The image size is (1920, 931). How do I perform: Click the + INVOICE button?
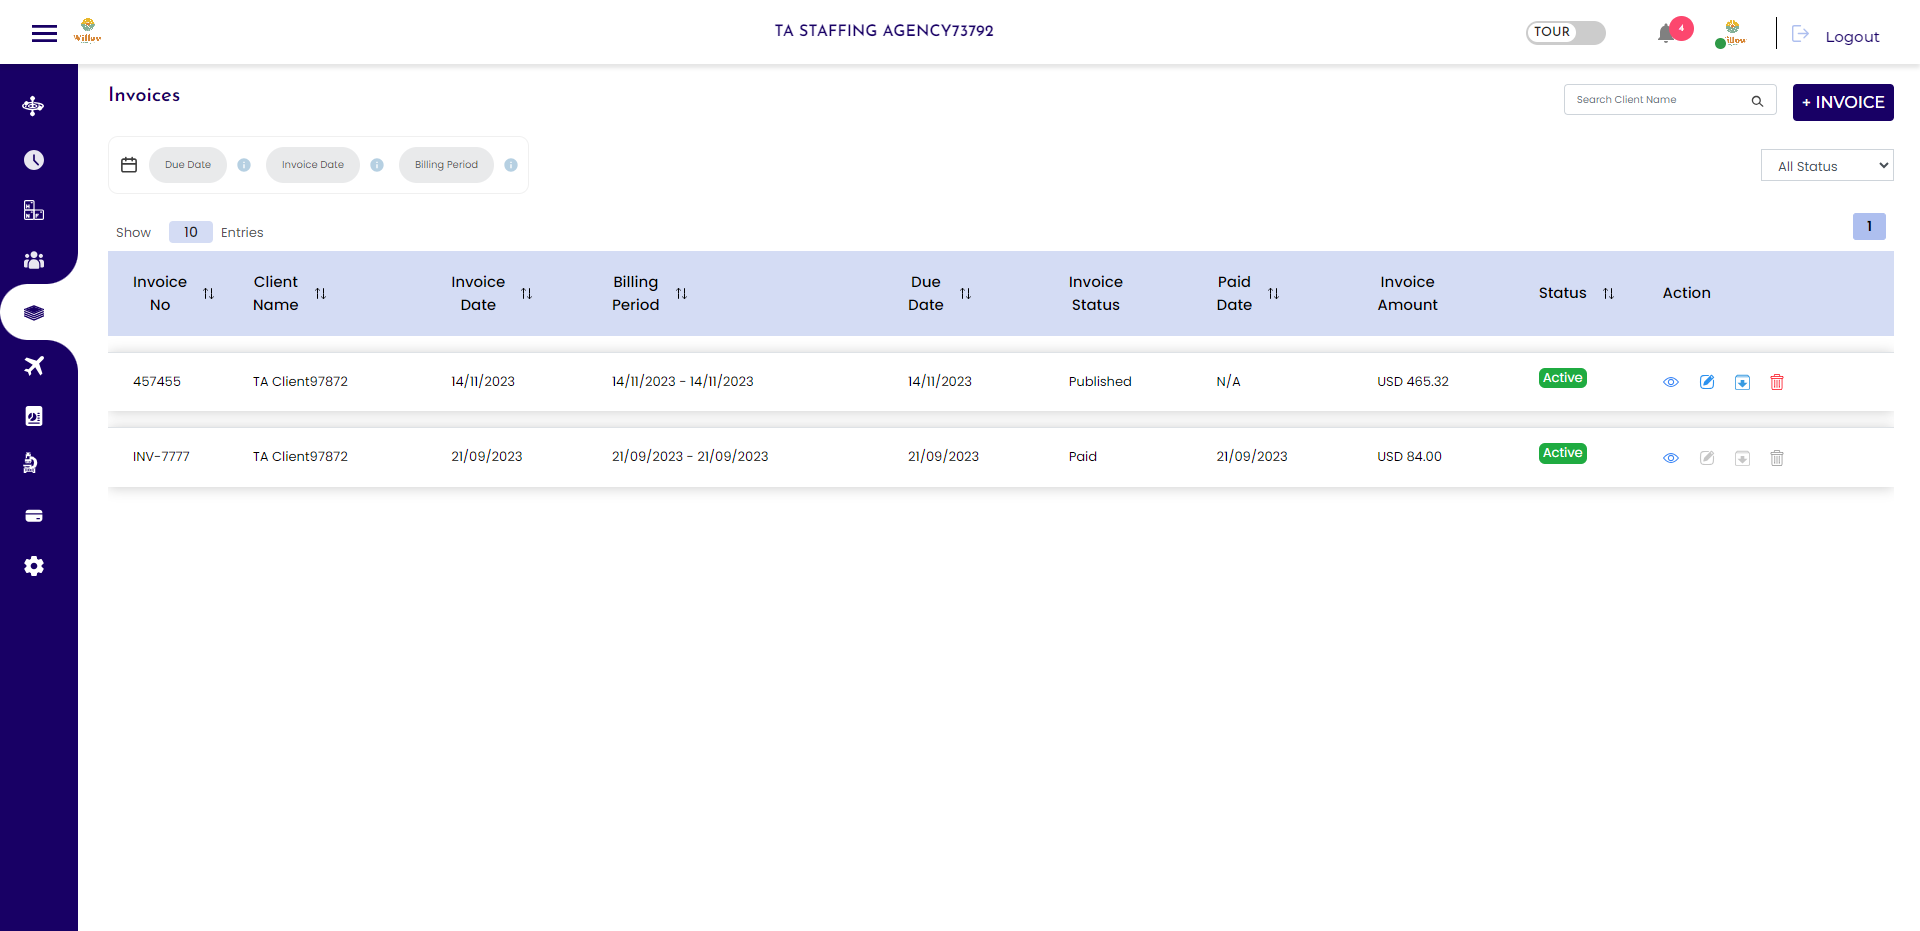(x=1843, y=102)
